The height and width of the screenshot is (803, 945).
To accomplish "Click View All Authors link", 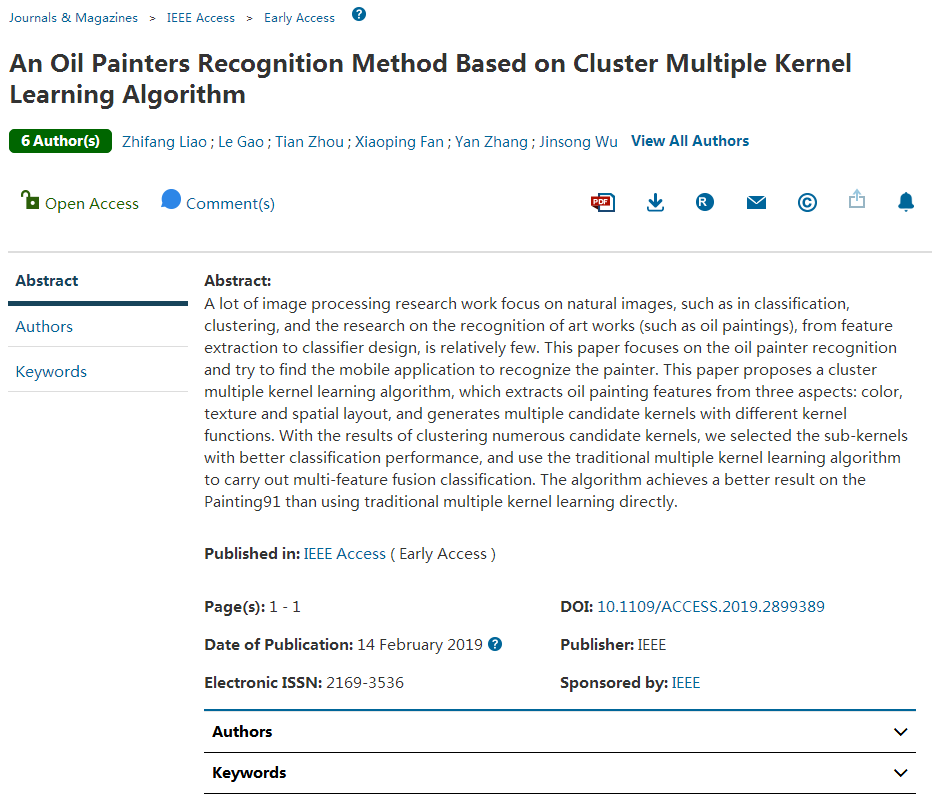I will [x=690, y=141].
